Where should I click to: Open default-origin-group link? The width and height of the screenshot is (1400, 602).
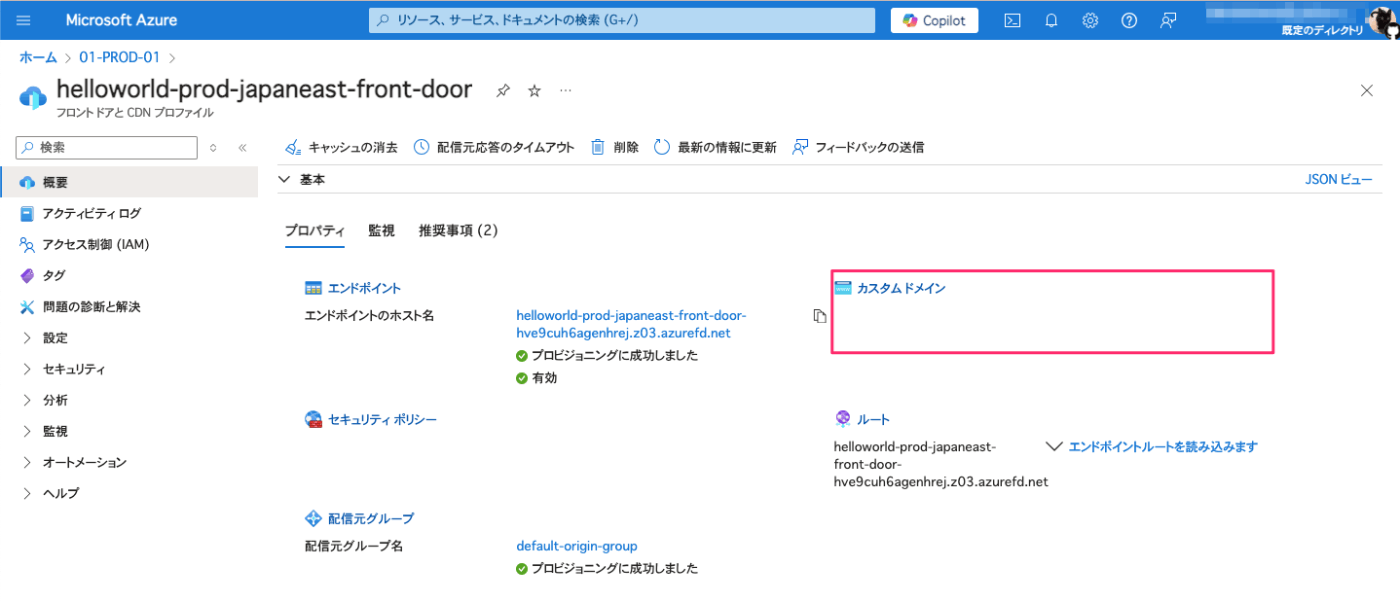(576, 546)
